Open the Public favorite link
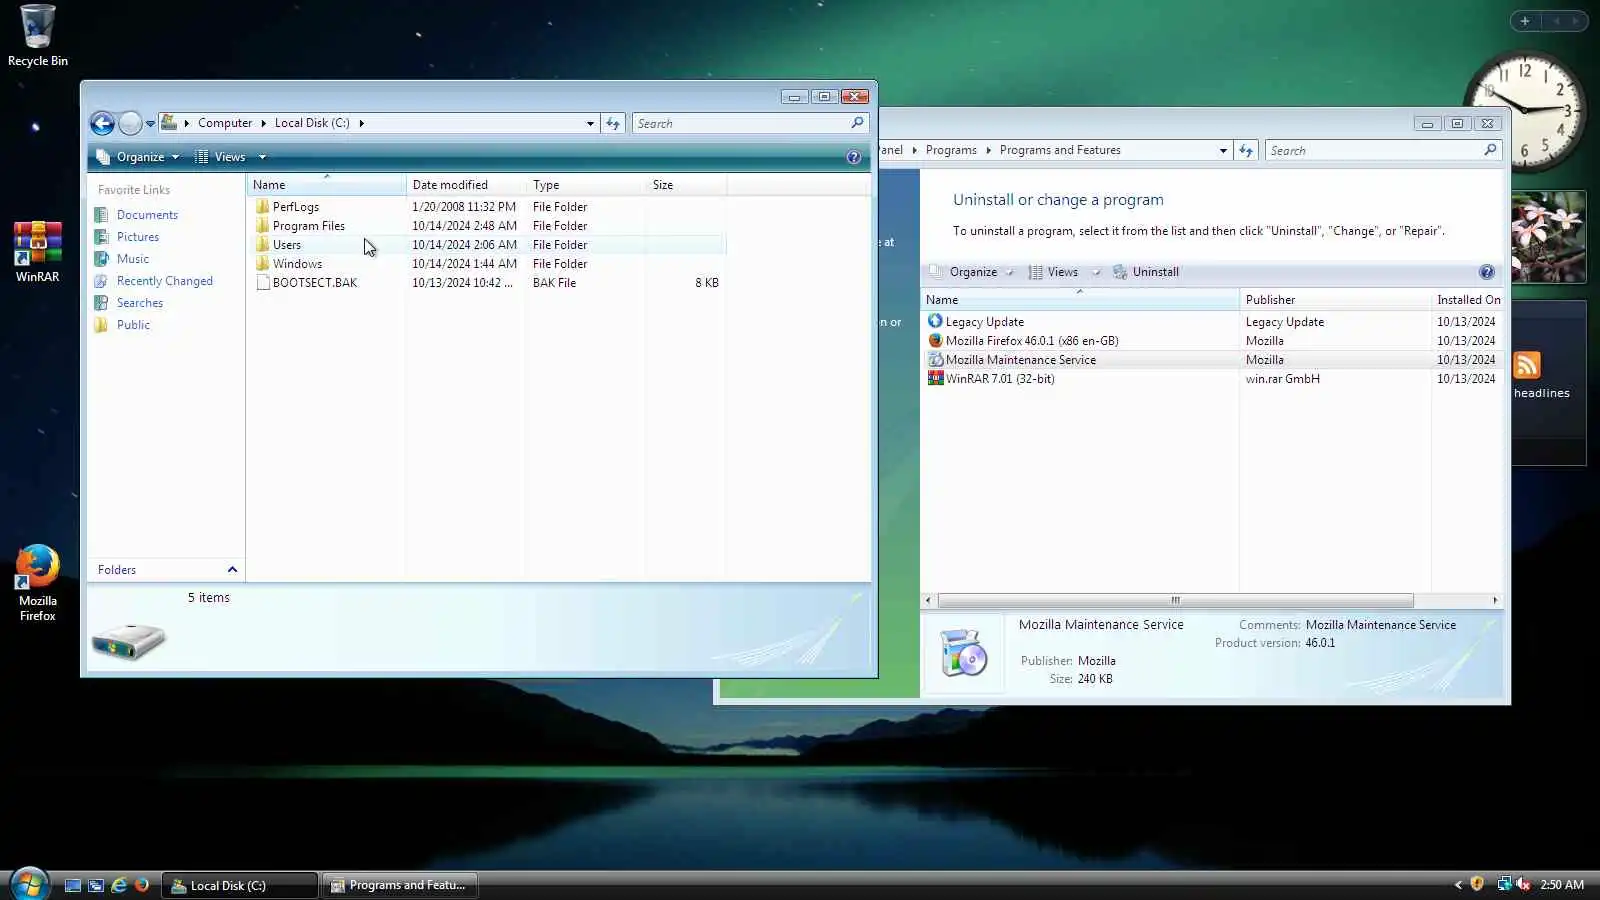The height and width of the screenshot is (900, 1600). coord(133,325)
